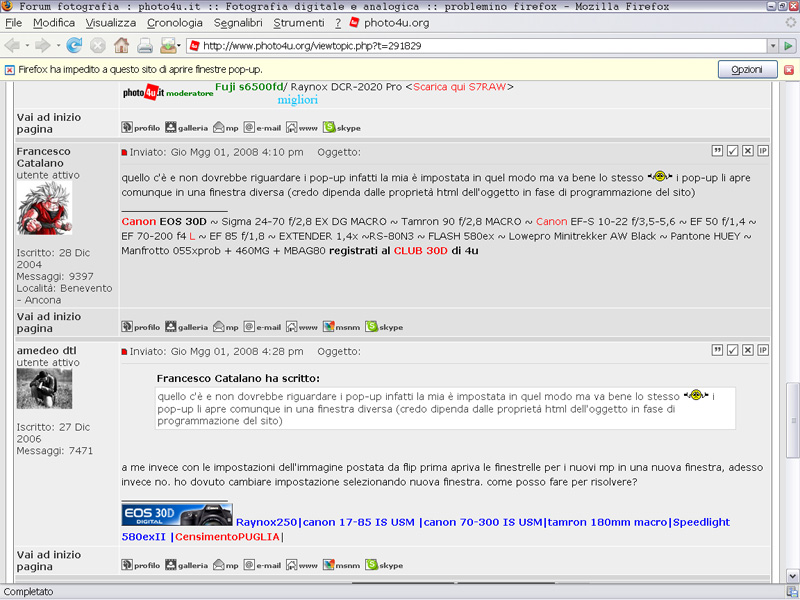Click the green Go arrow beside address bar

[788, 46]
